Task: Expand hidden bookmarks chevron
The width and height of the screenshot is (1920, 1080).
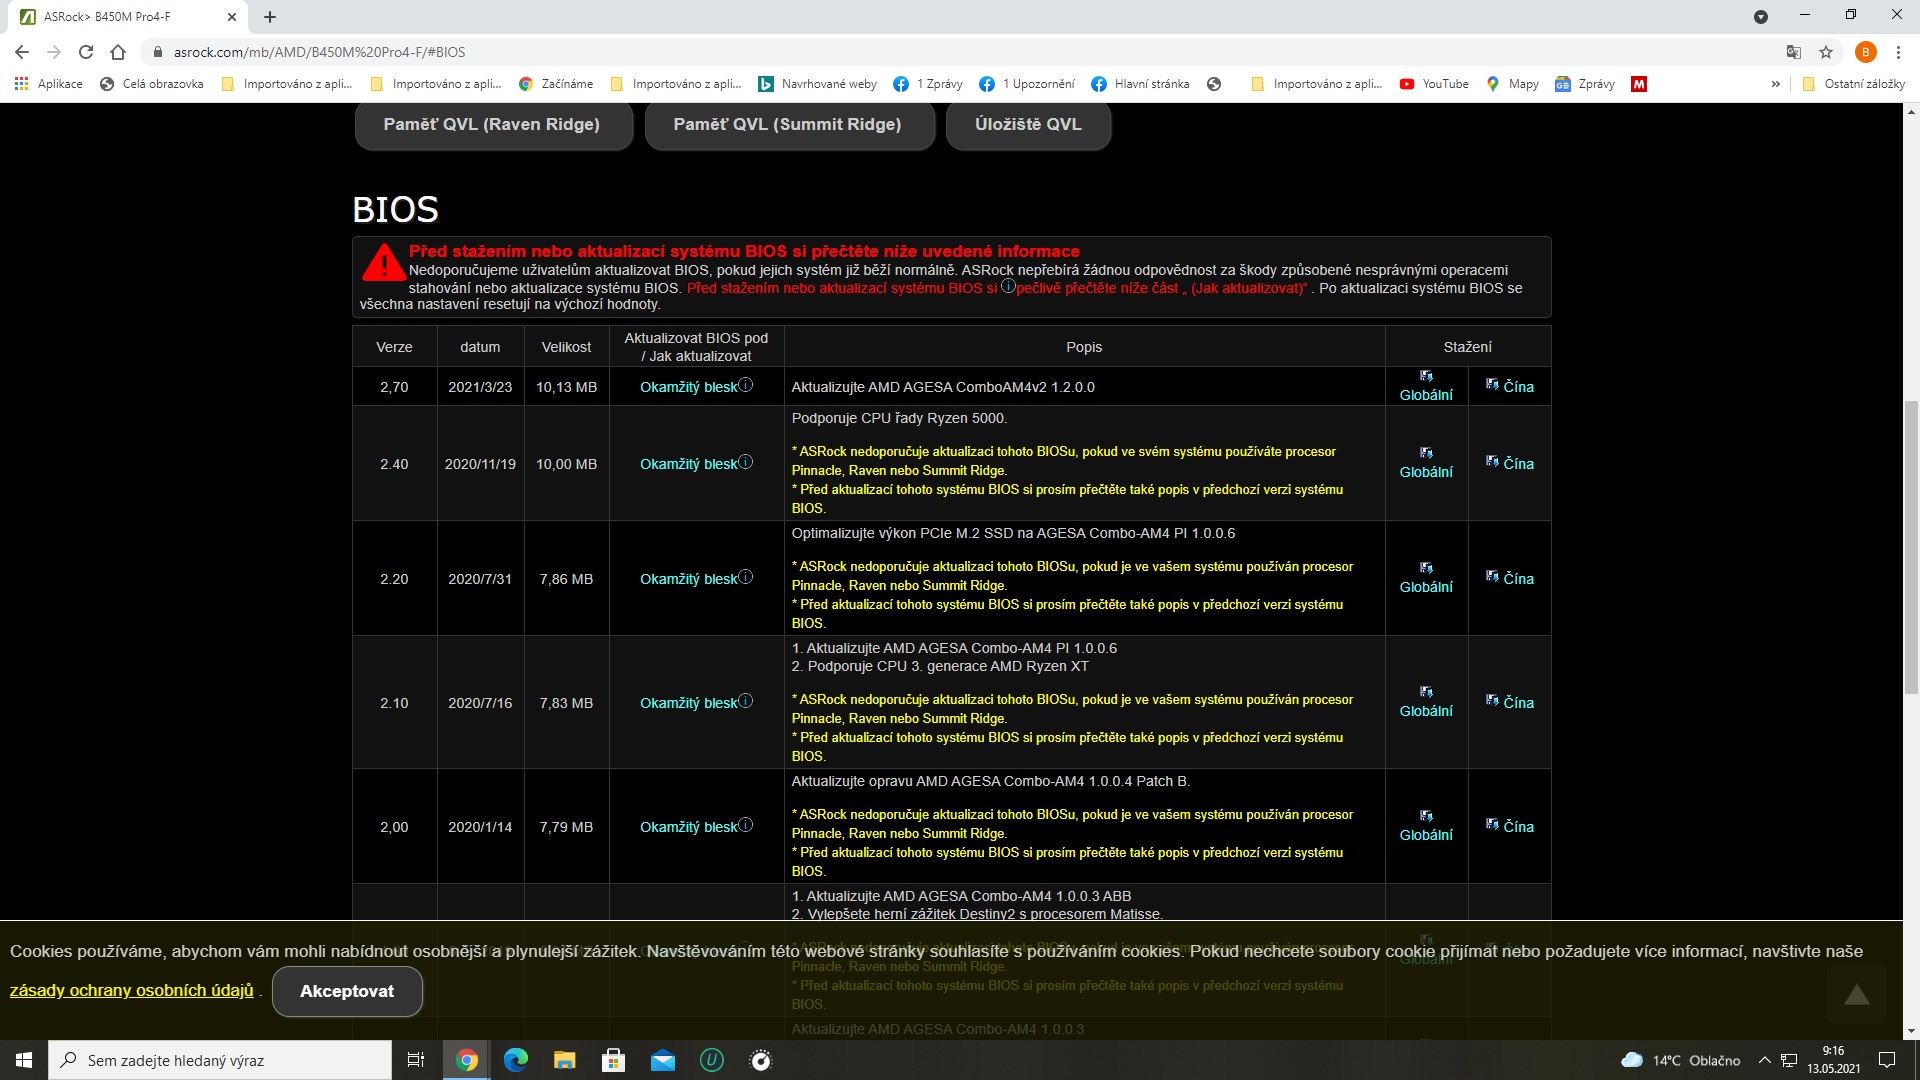Action: pos(1776,84)
